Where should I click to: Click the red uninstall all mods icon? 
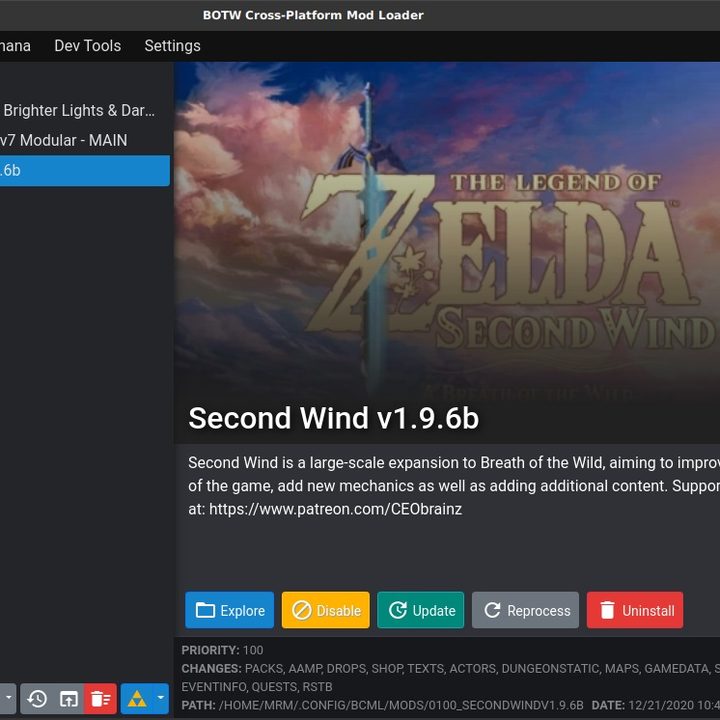(100, 699)
